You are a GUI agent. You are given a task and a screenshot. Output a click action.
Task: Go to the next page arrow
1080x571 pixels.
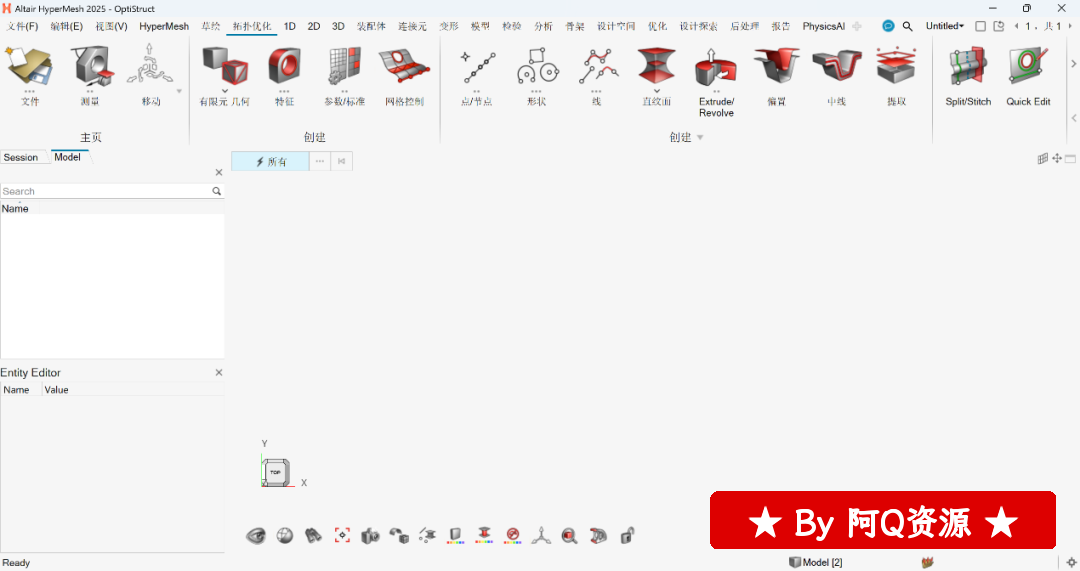(x=1070, y=26)
